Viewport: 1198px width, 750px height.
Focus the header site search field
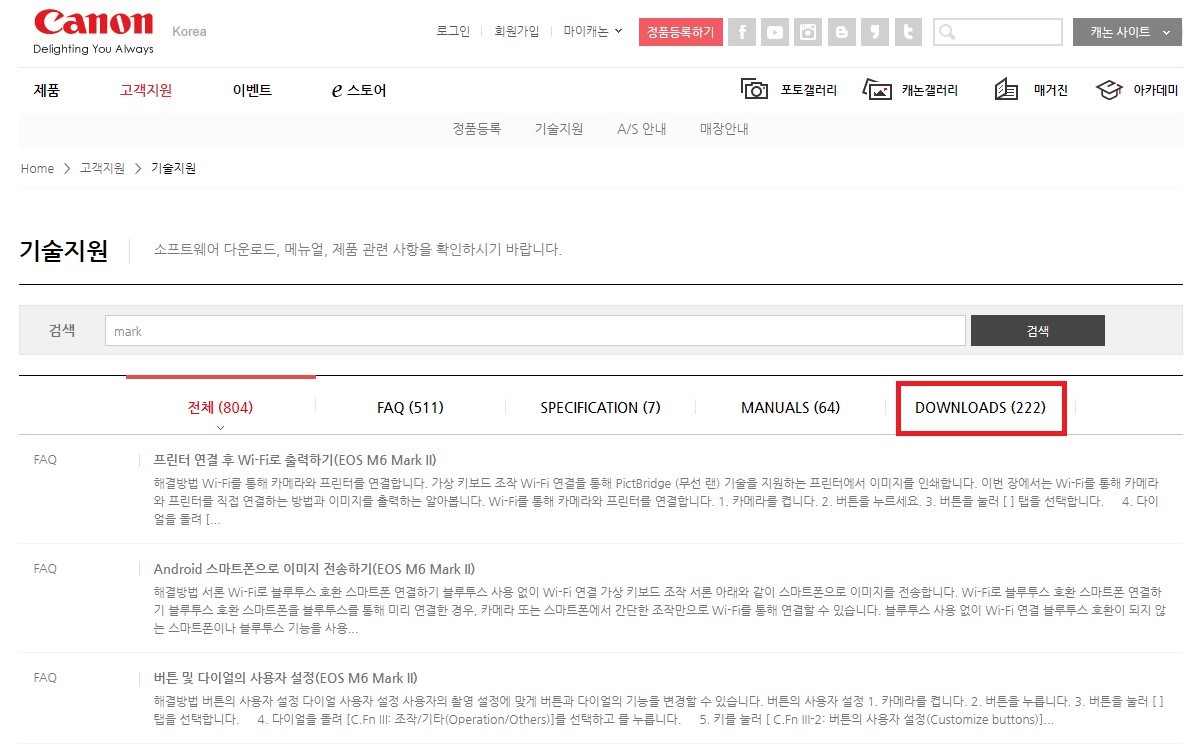pyautogui.click(x=997, y=32)
